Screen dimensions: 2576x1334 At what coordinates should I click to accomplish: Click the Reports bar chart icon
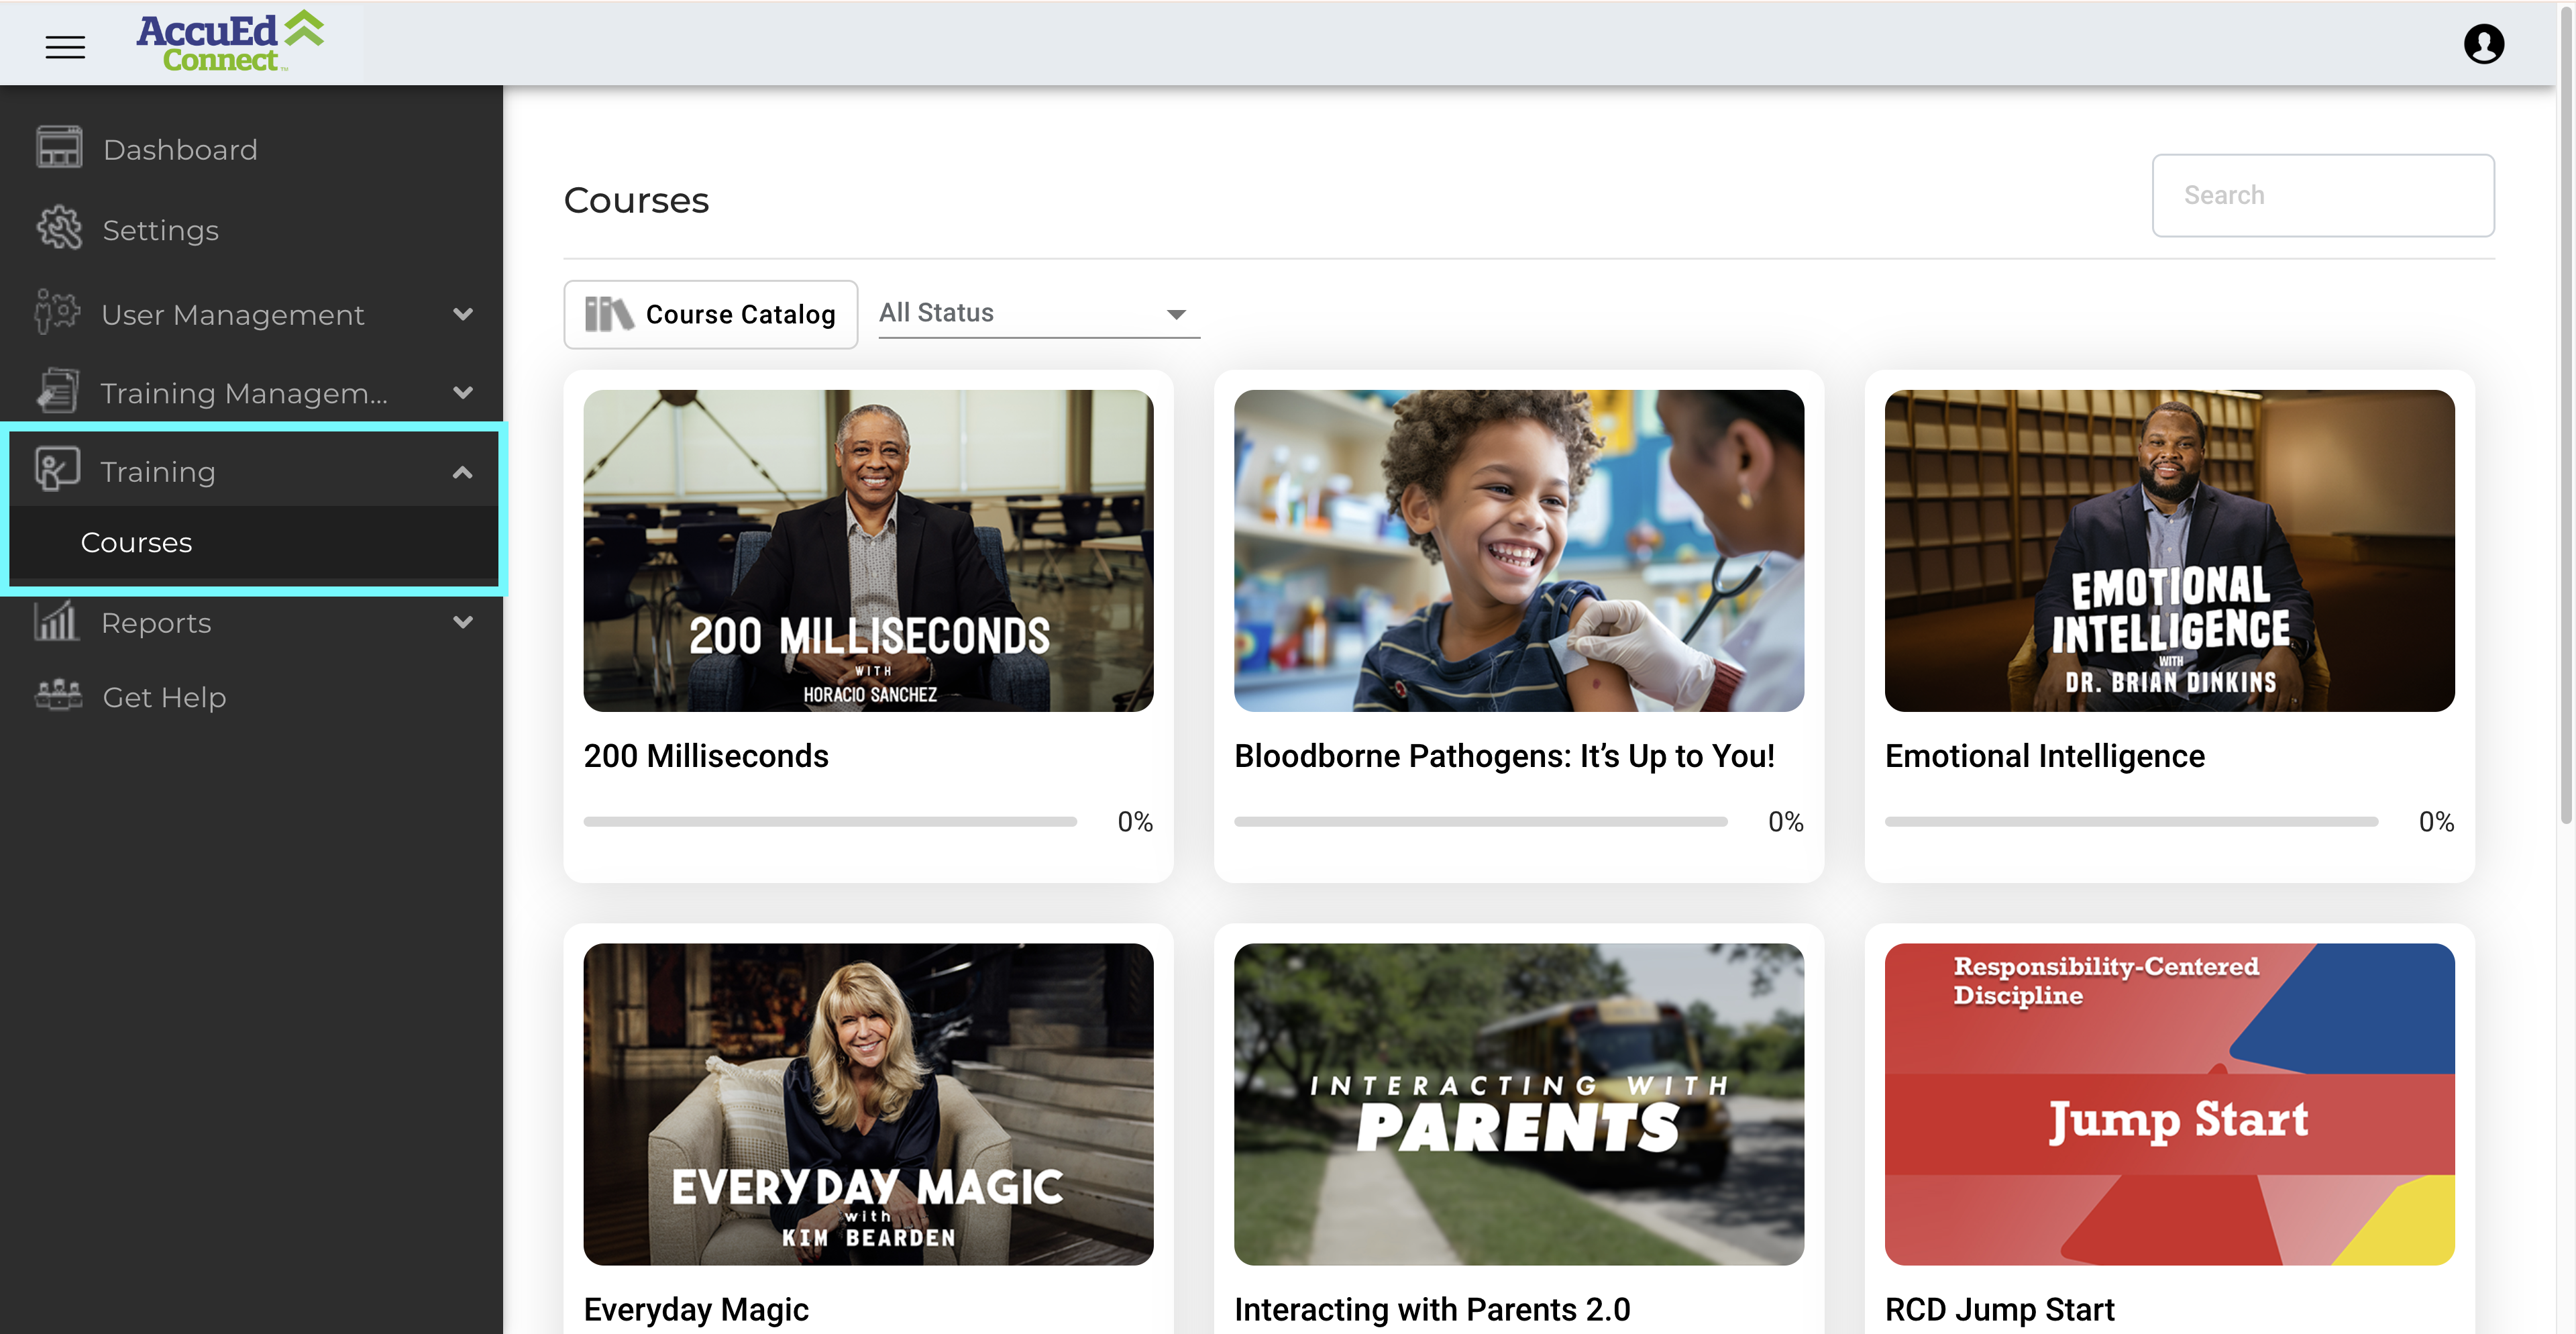[57, 621]
